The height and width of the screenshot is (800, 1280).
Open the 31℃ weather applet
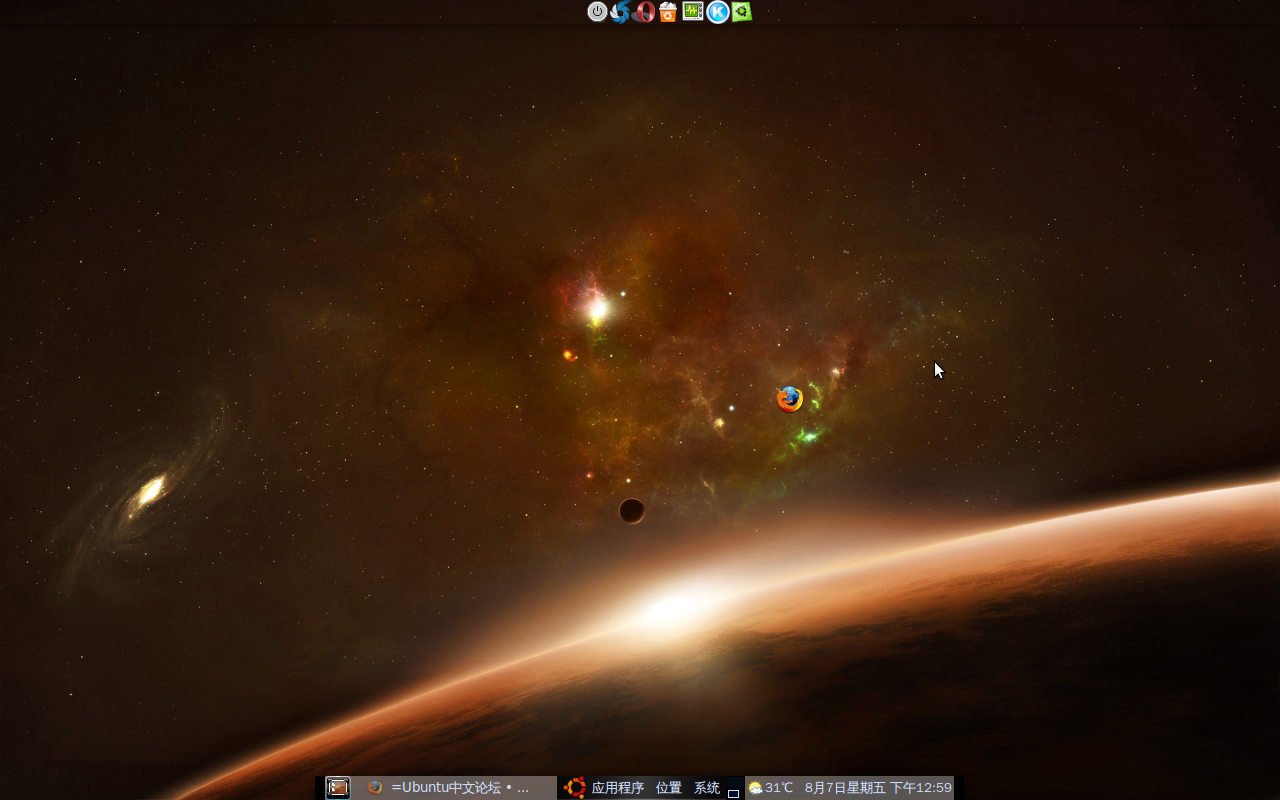pos(770,788)
